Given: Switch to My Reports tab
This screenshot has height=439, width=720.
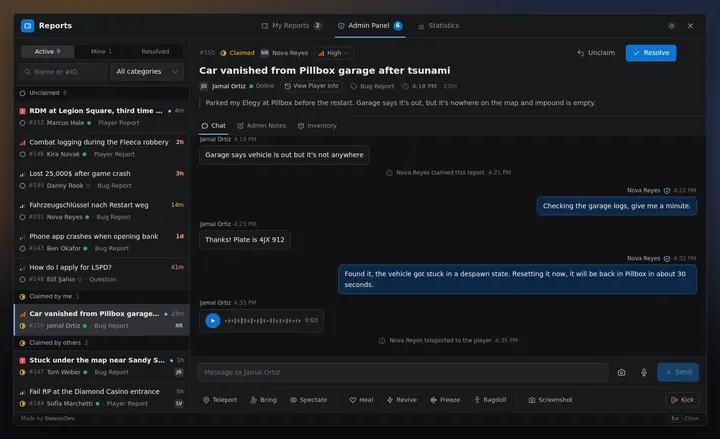Looking at the screenshot, I should coord(291,26).
